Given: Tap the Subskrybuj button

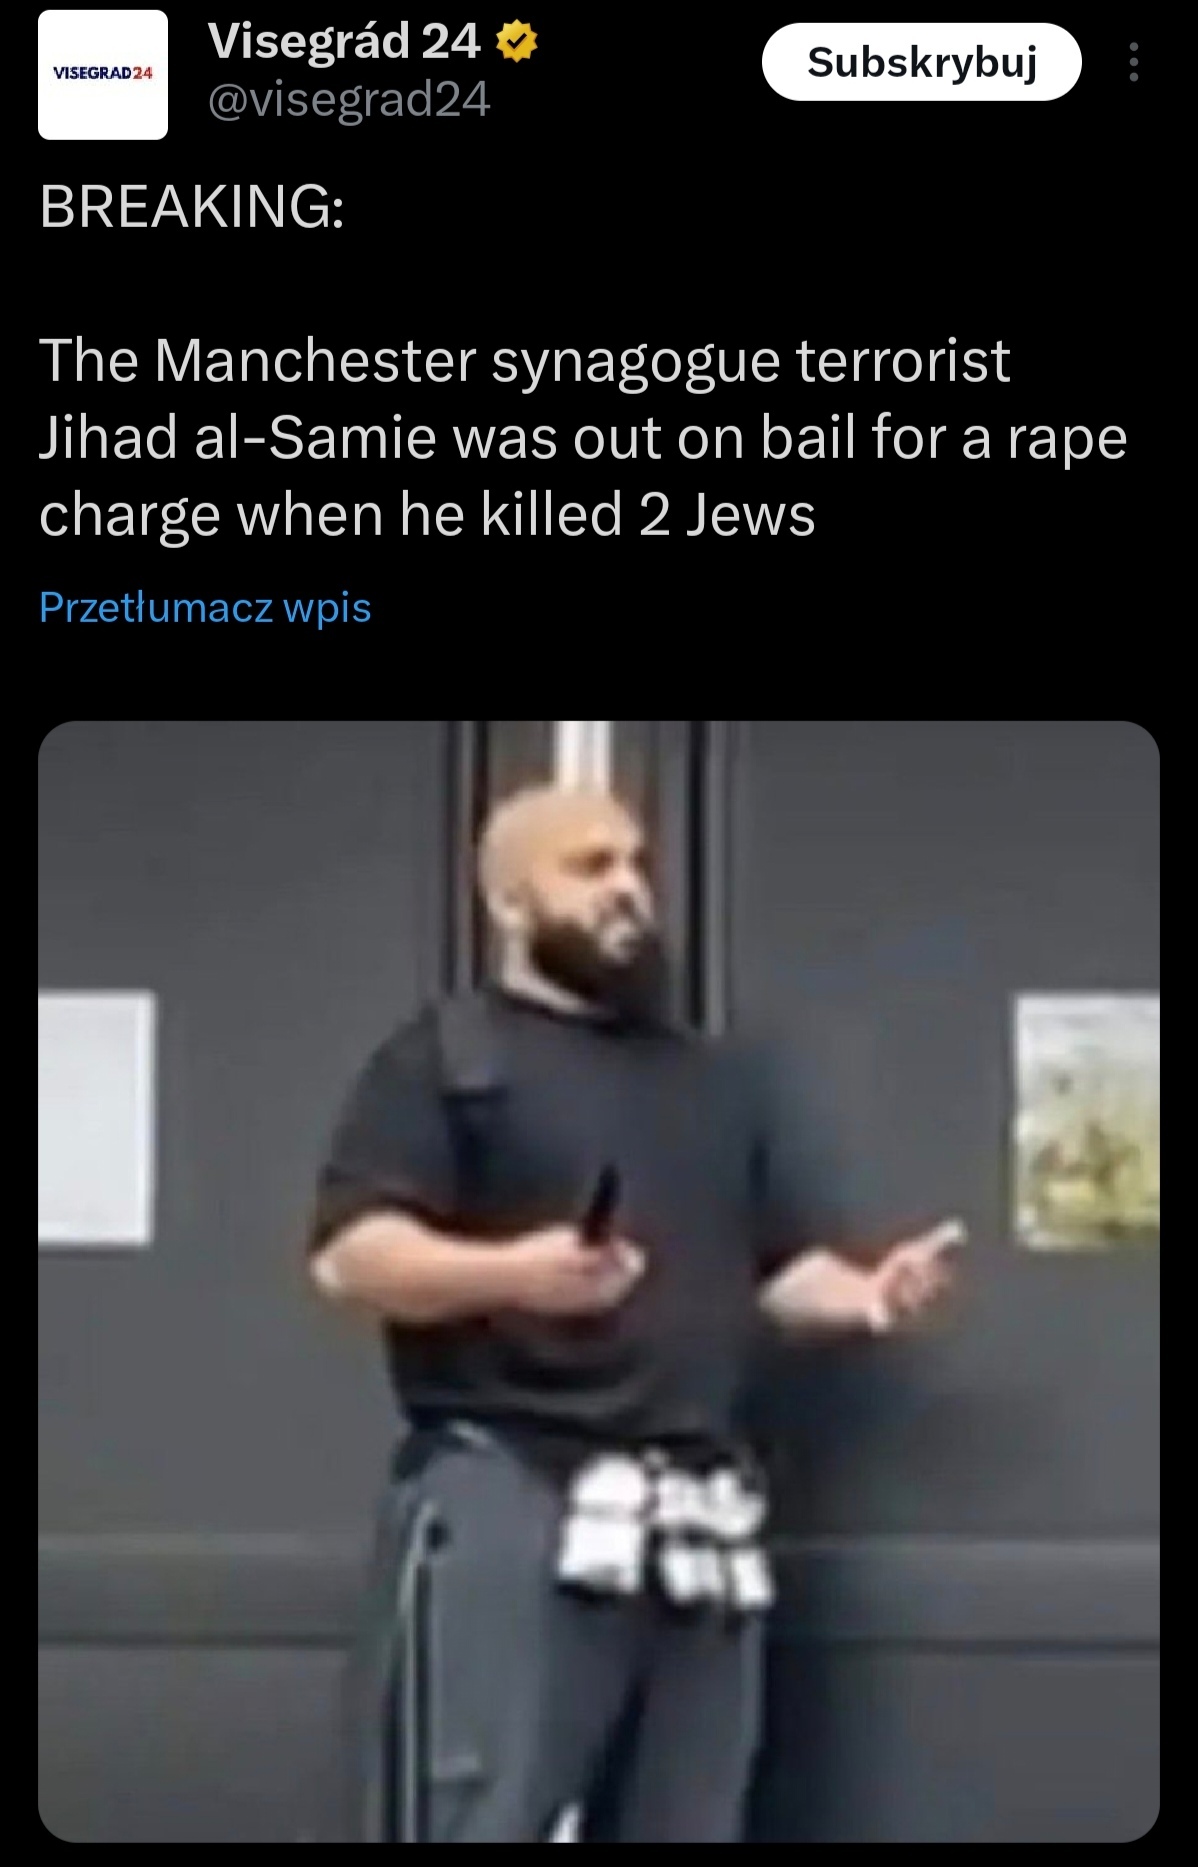Looking at the screenshot, I should 921,62.
